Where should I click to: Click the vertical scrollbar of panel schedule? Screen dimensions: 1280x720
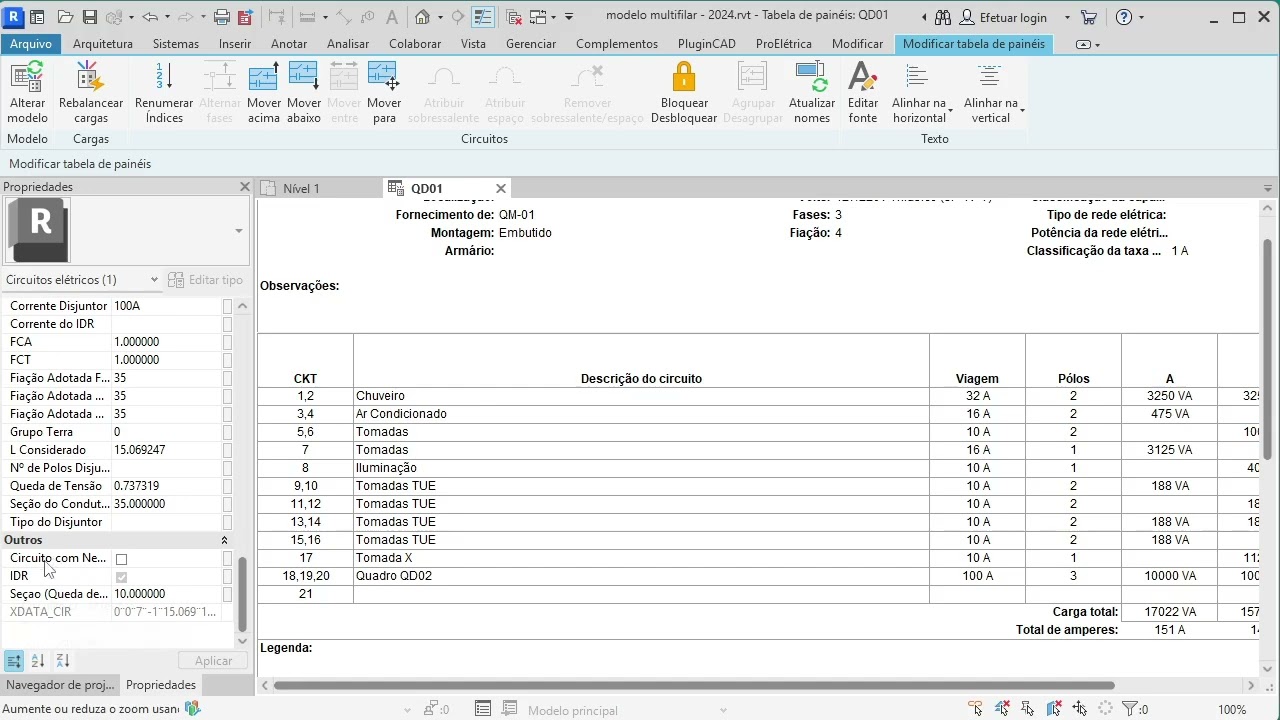point(1267,348)
